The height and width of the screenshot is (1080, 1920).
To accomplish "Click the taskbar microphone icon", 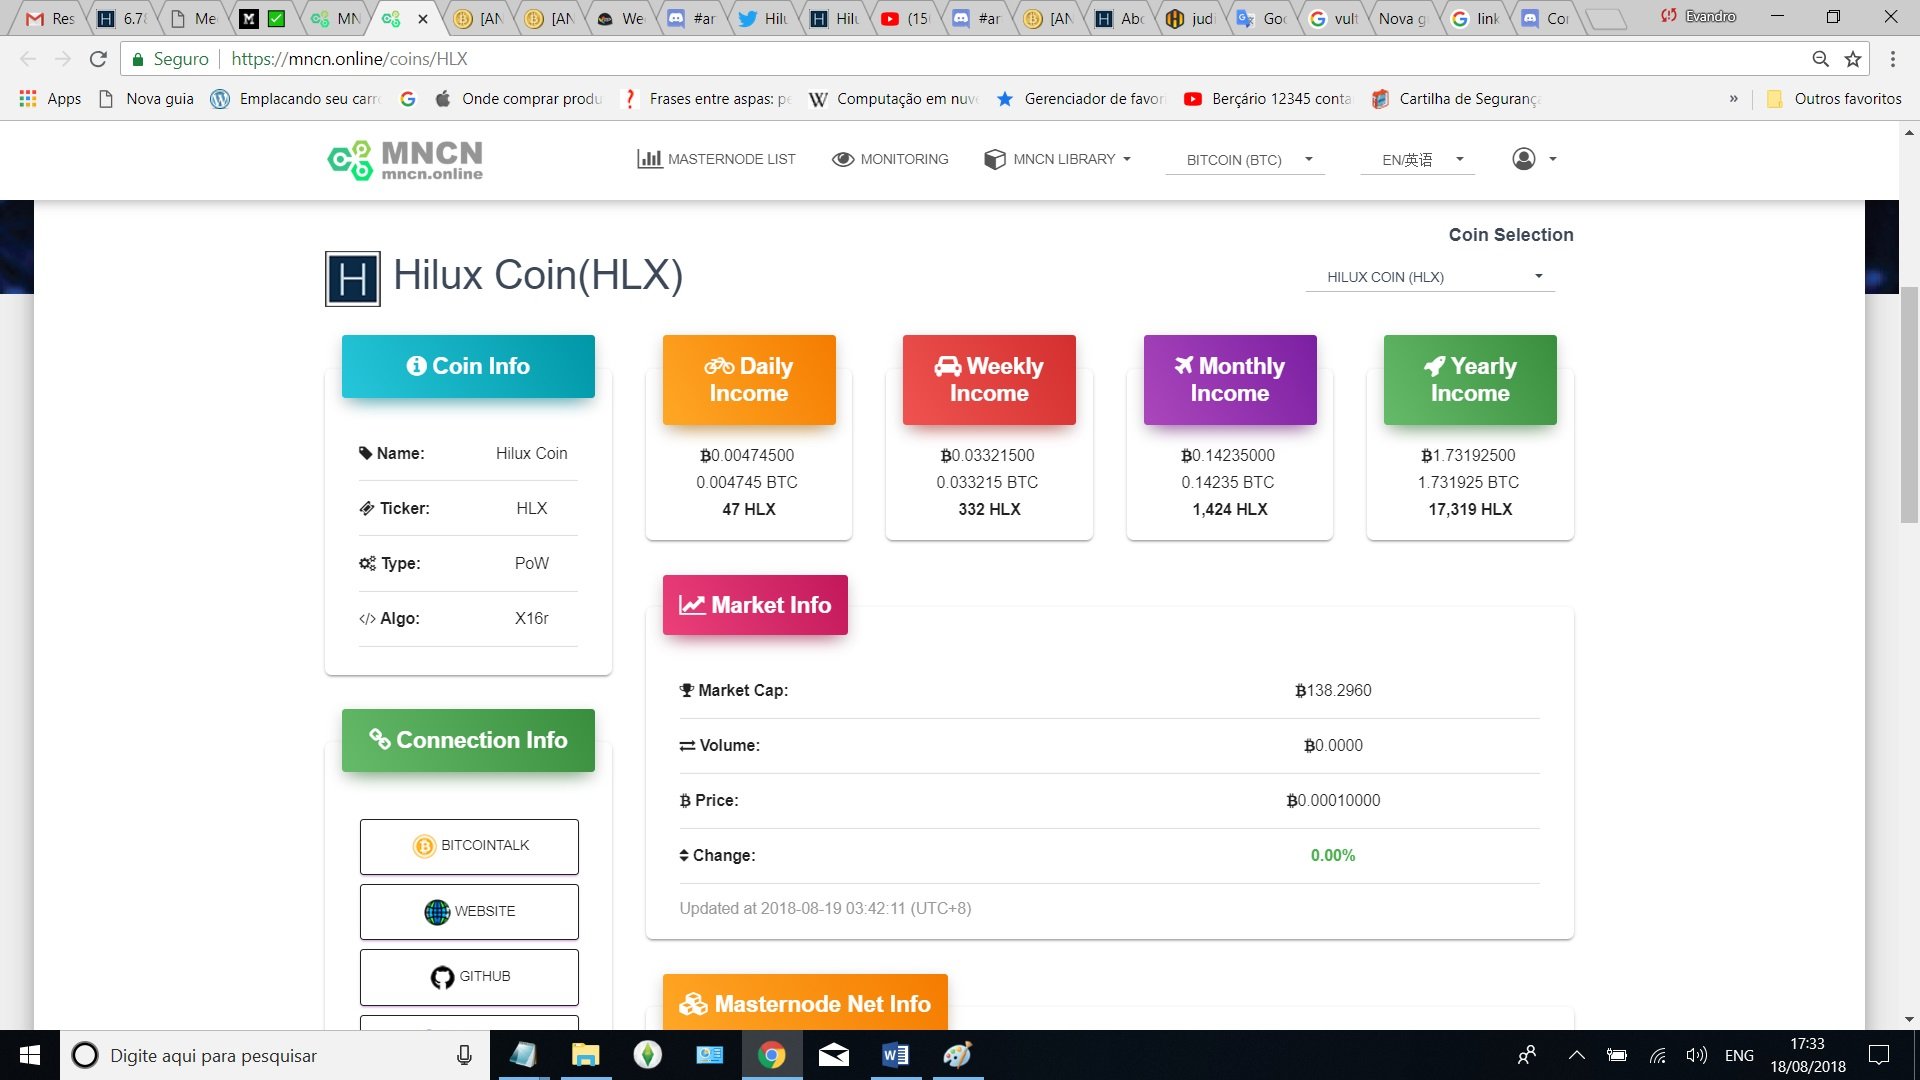I will pos(464,1055).
